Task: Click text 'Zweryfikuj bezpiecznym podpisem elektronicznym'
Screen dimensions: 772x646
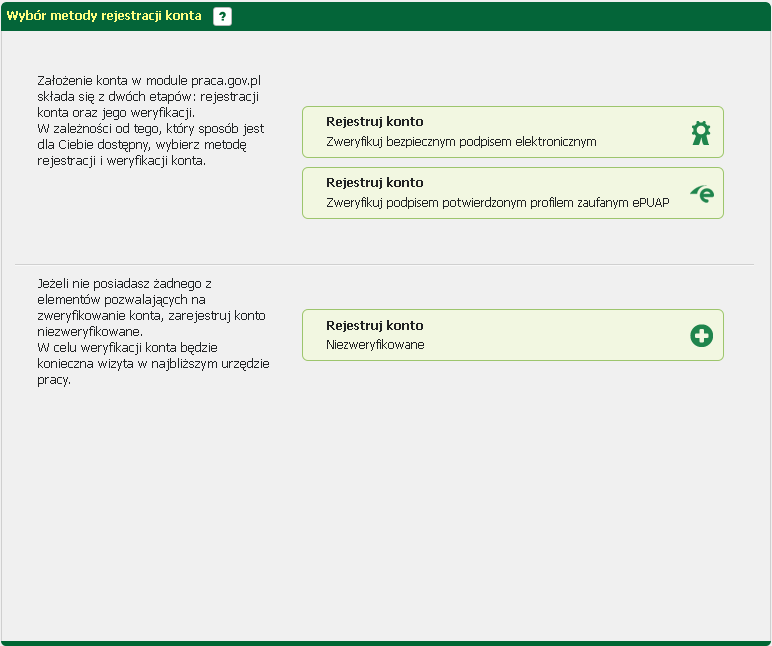Action: coord(461,142)
